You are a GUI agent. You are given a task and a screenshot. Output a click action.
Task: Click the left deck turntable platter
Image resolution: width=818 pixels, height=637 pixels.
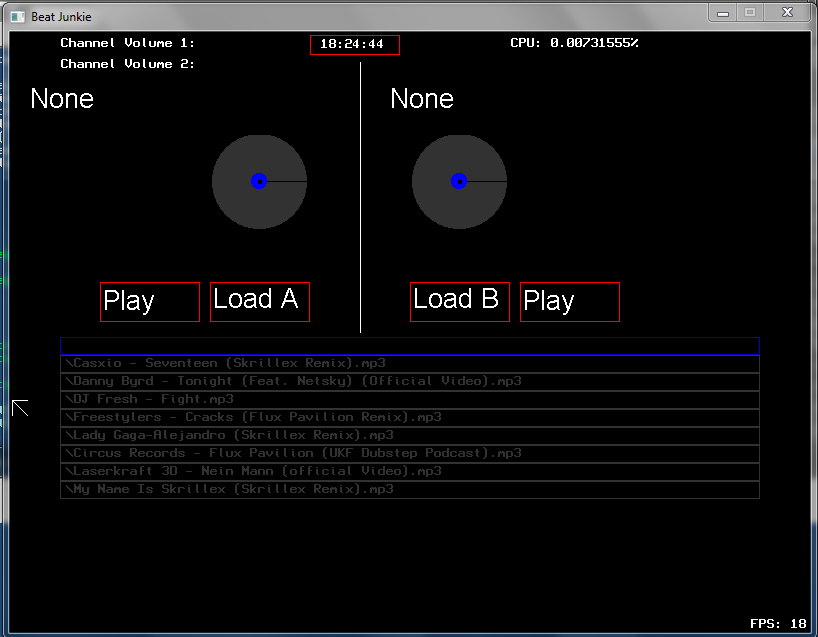[x=259, y=181]
